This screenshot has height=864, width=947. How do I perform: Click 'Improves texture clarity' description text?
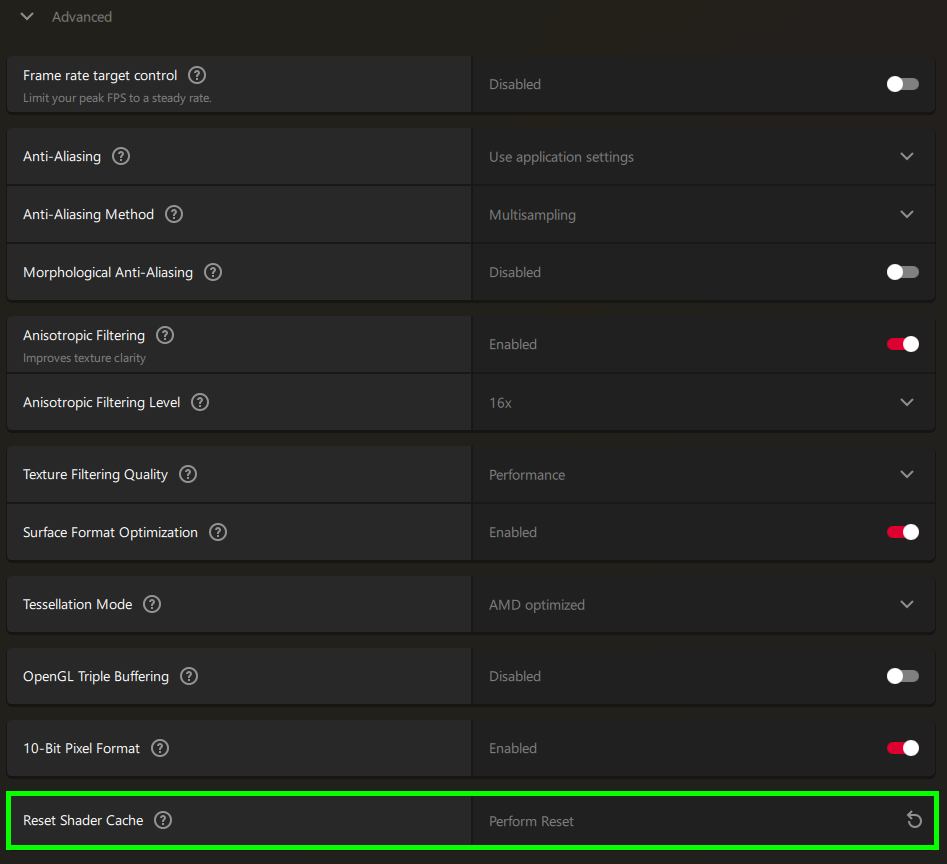click(x=85, y=358)
